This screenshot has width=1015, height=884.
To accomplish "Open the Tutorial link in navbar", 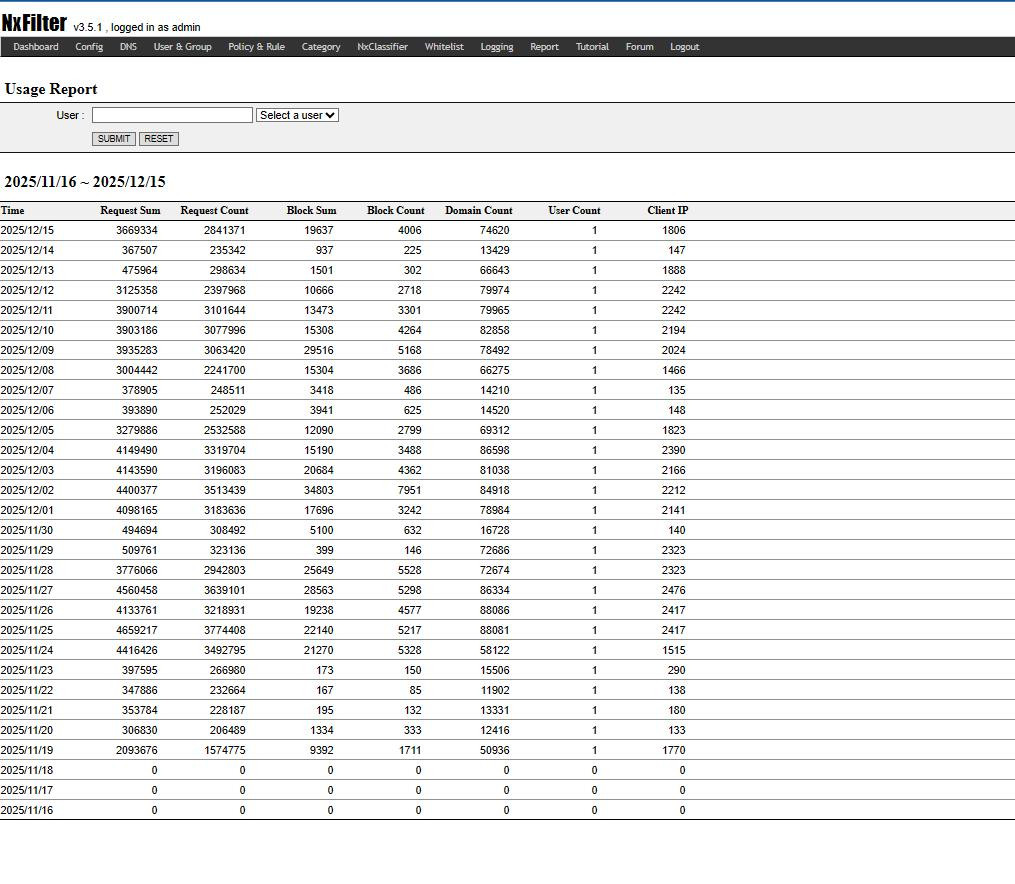I will 592,47.
